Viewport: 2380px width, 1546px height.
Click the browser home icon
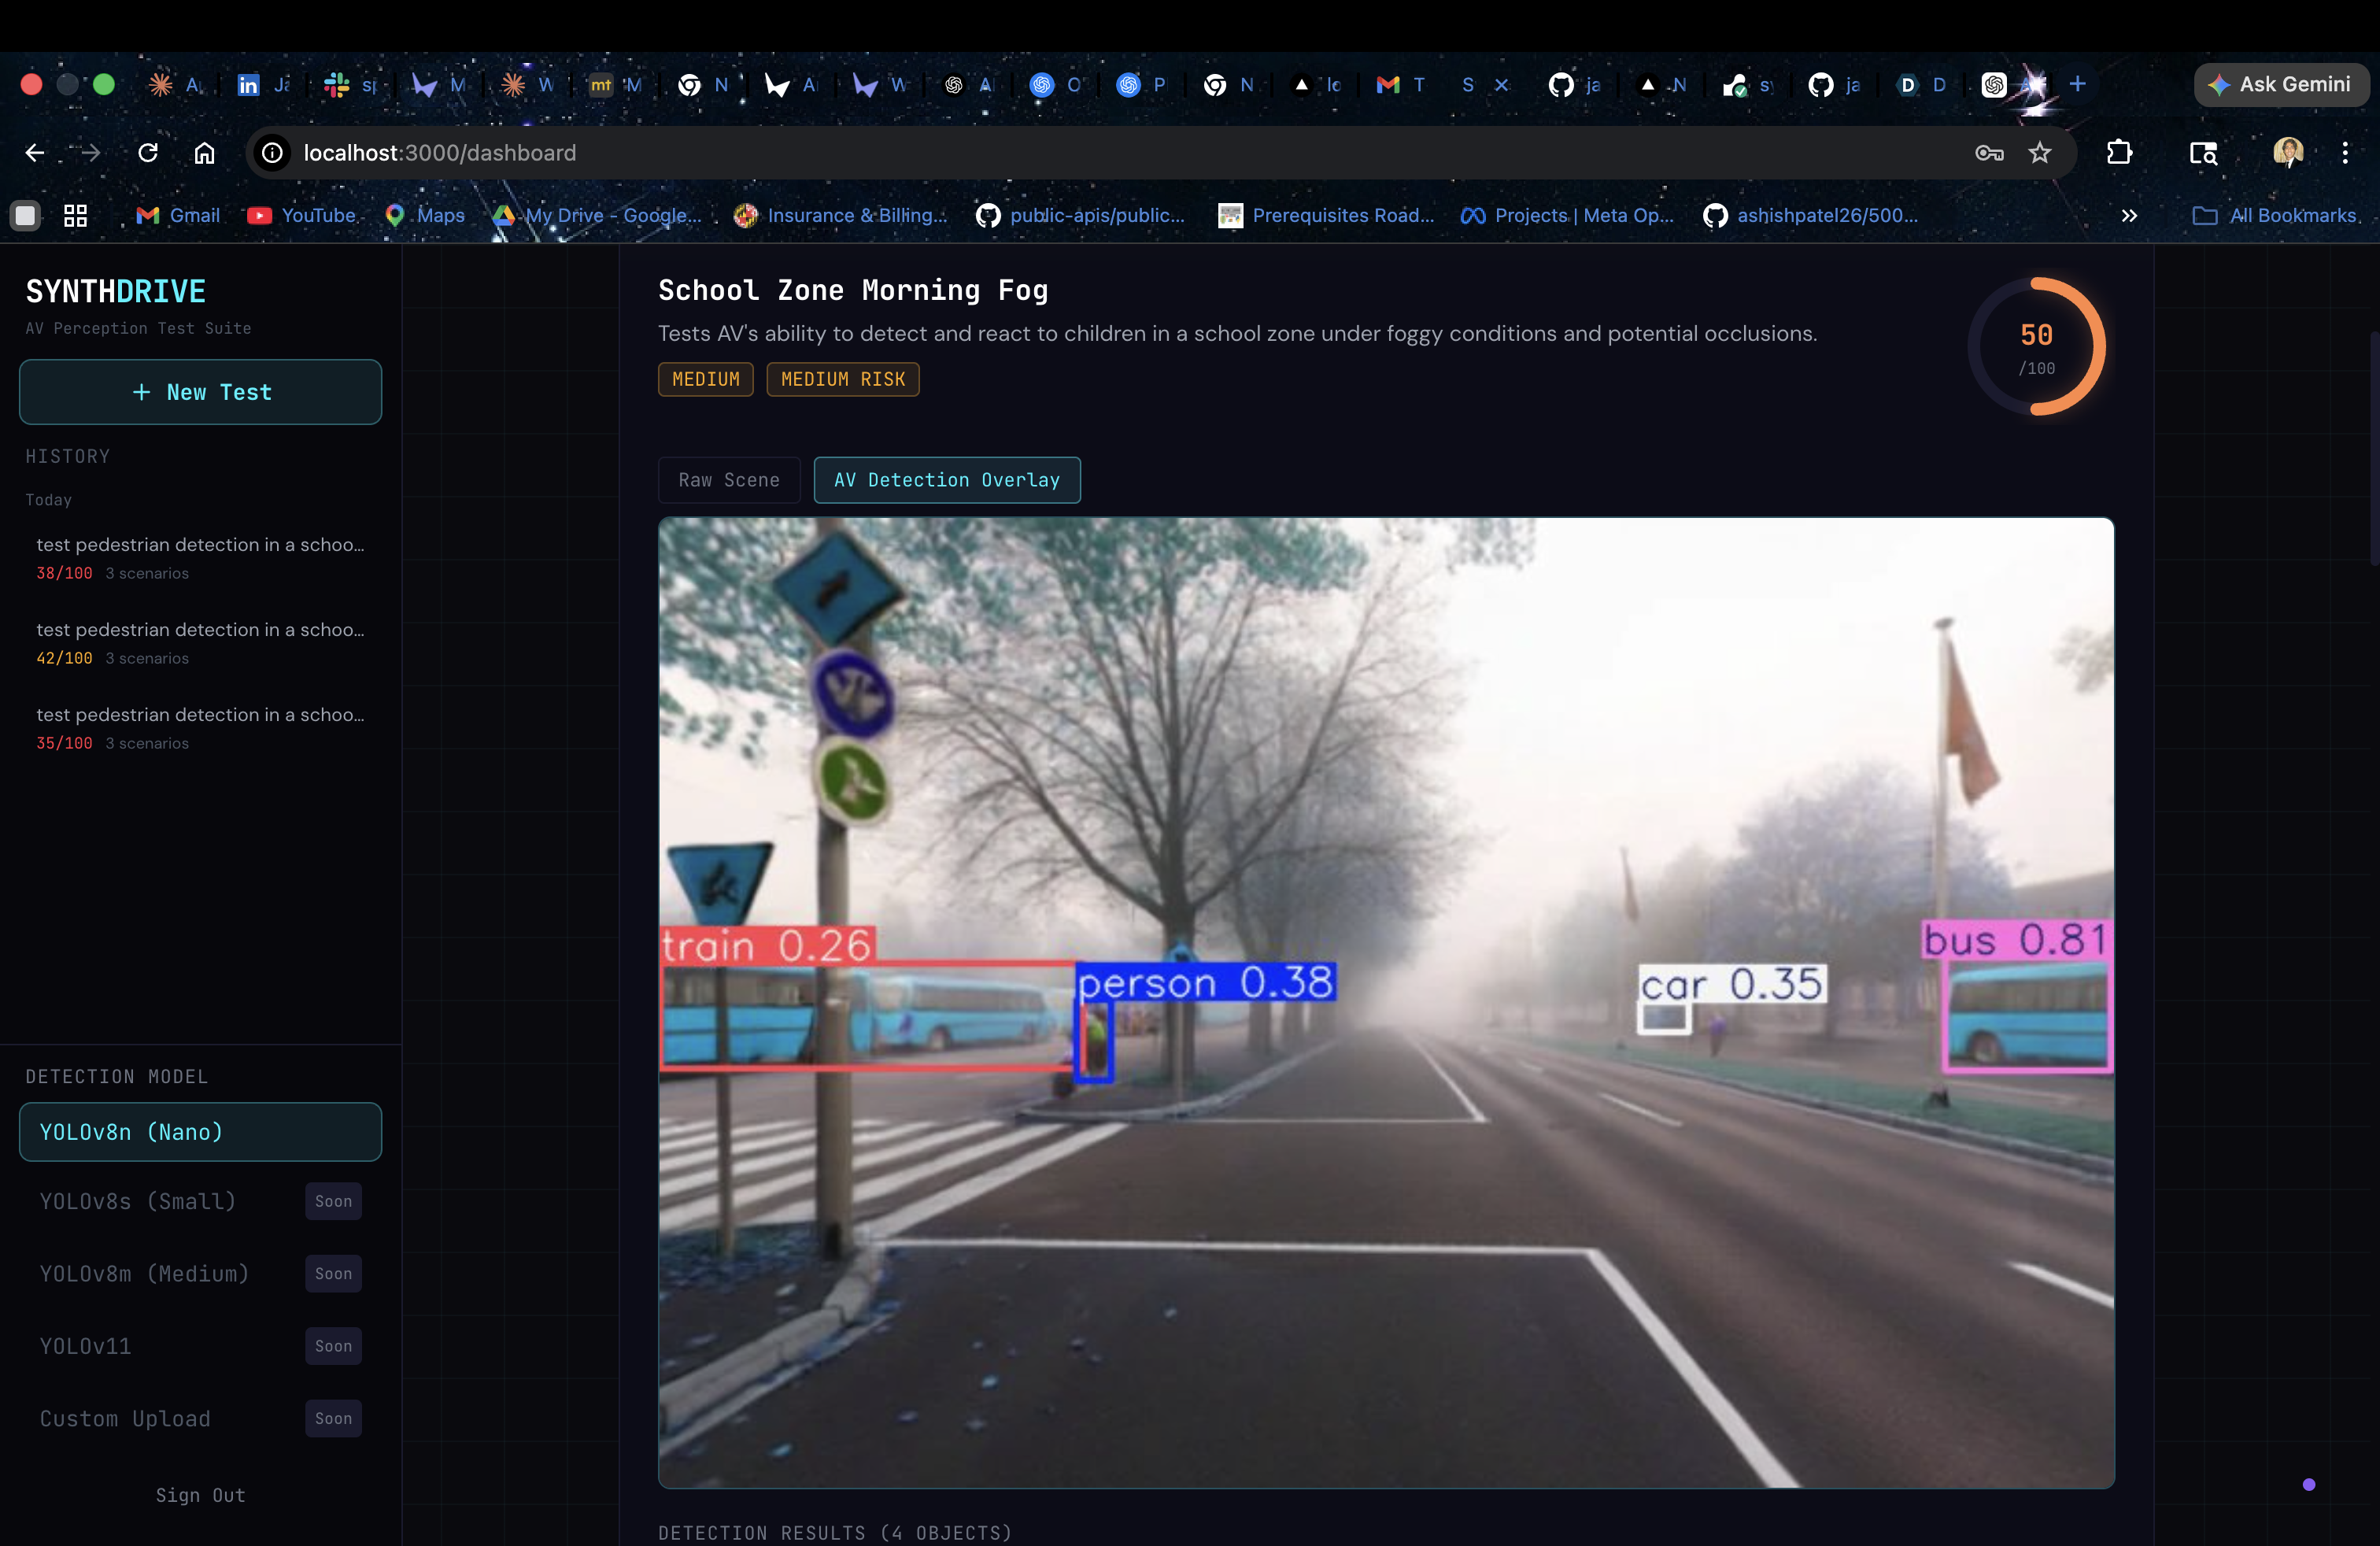tap(204, 153)
